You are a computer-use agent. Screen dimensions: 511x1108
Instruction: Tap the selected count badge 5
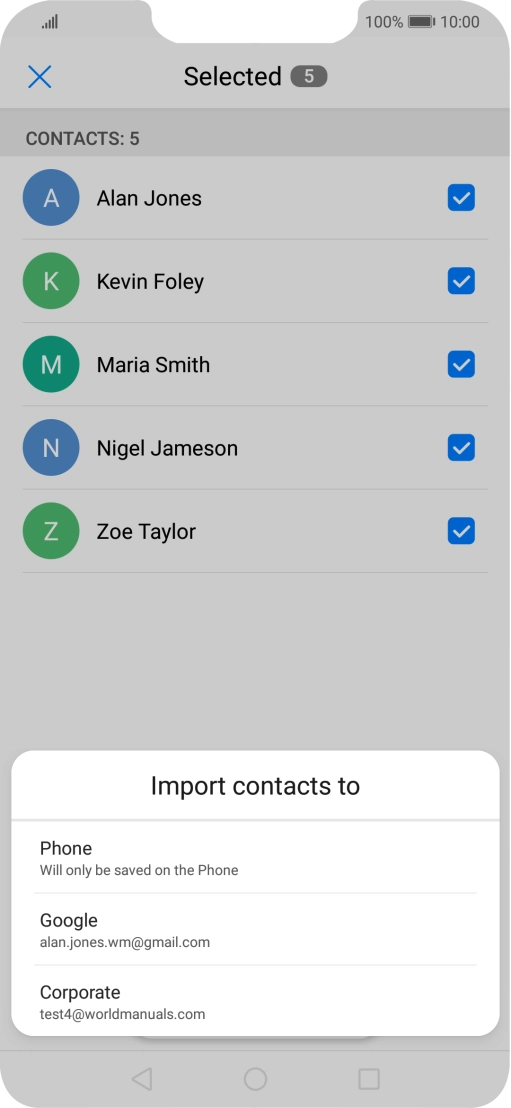309,76
